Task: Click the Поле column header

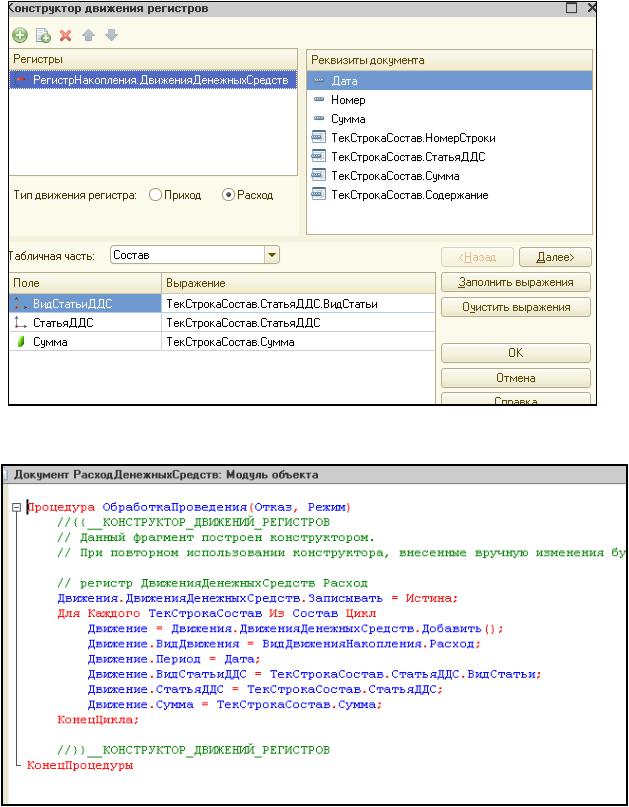Action: coord(85,283)
